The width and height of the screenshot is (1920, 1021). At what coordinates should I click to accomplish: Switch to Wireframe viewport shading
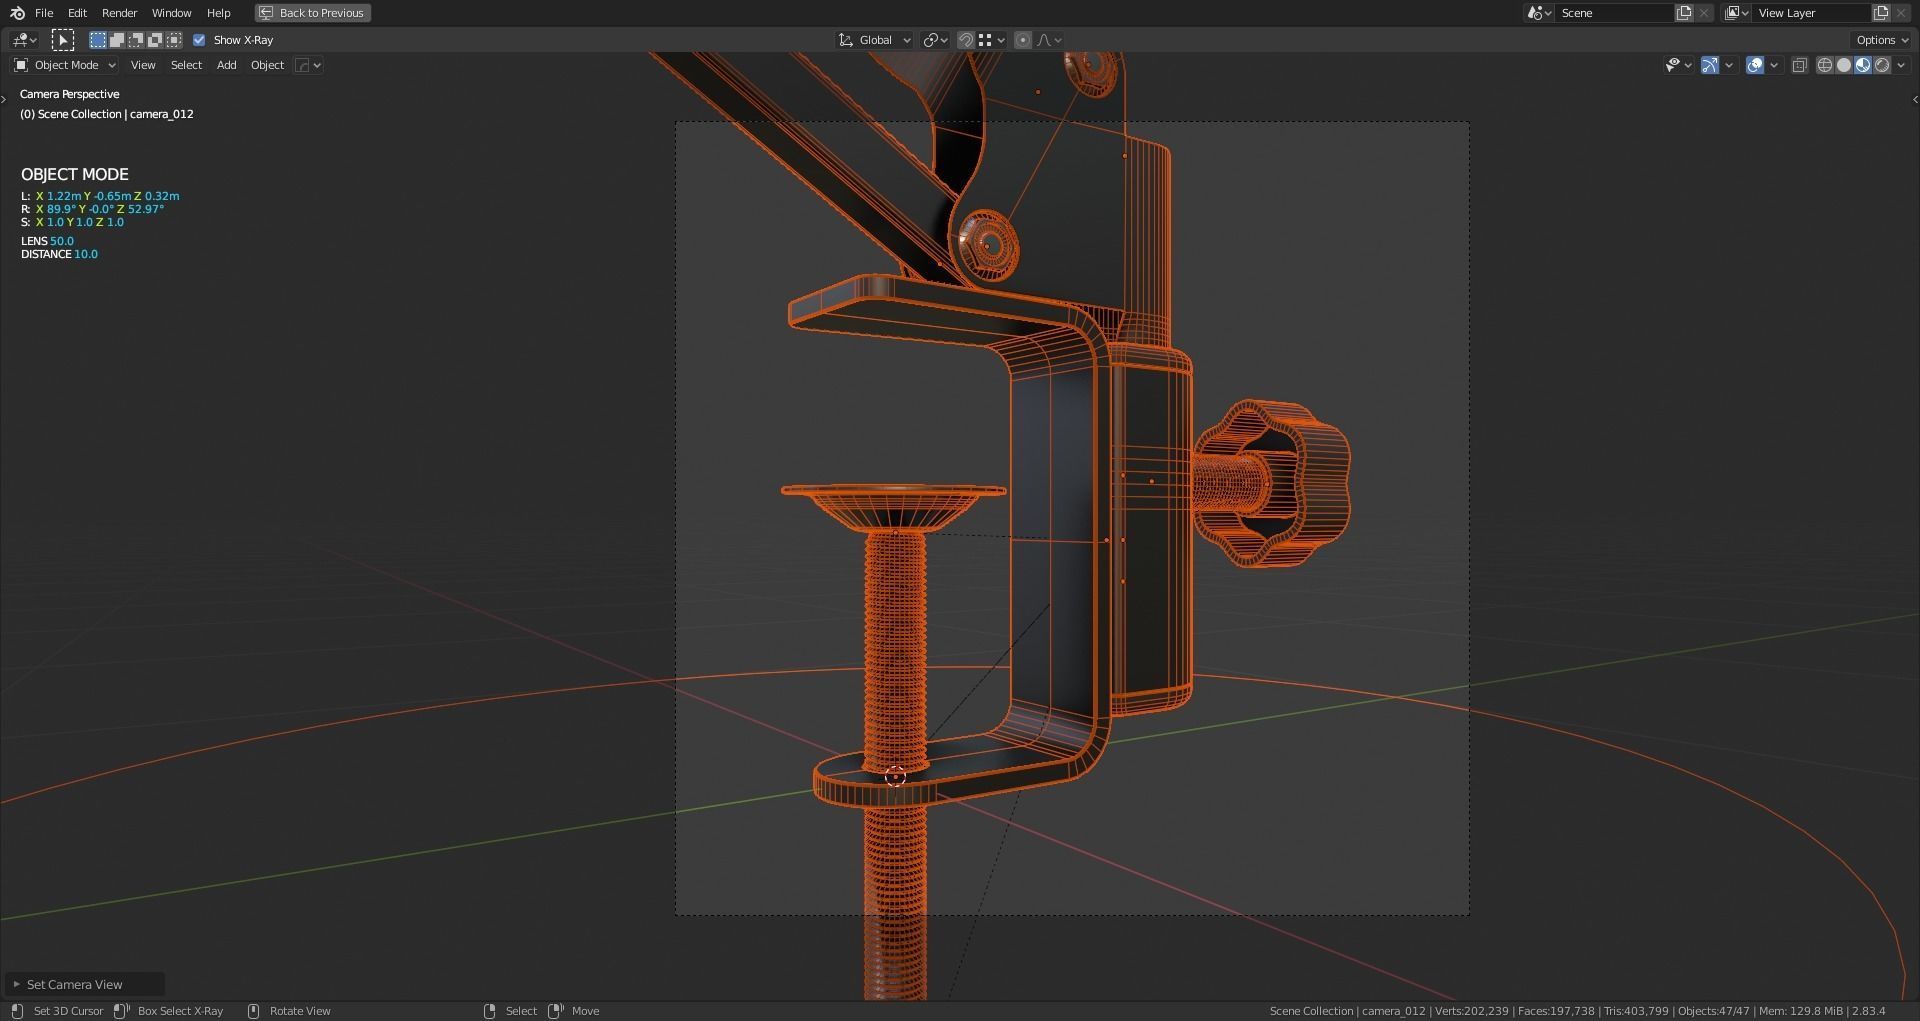(x=1824, y=65)
